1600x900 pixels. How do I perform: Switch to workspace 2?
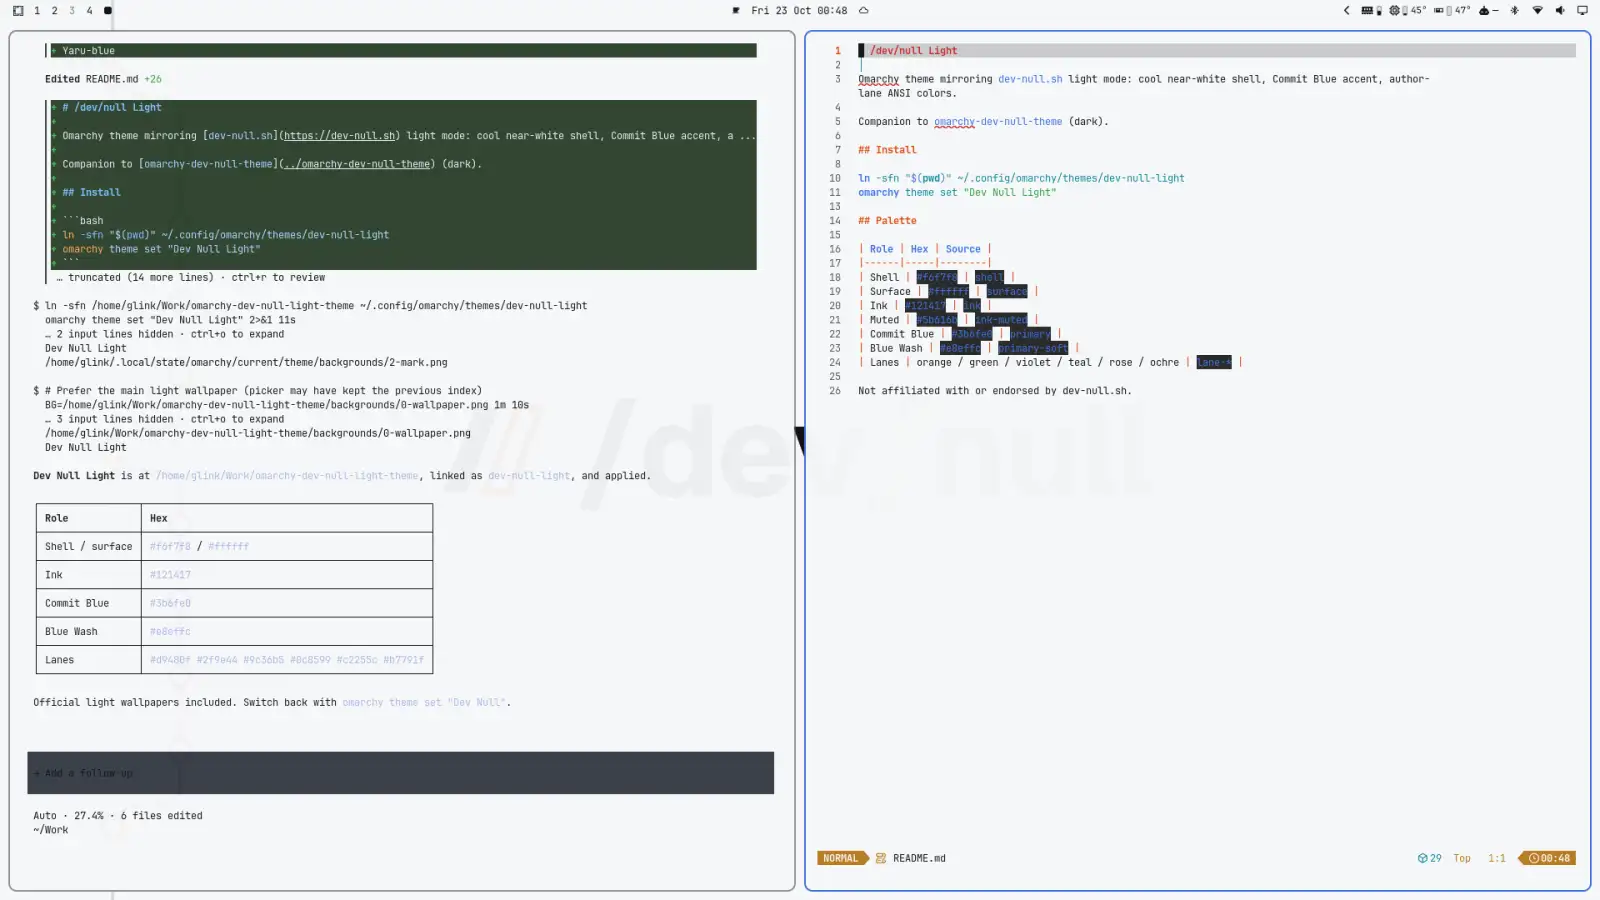54,10
